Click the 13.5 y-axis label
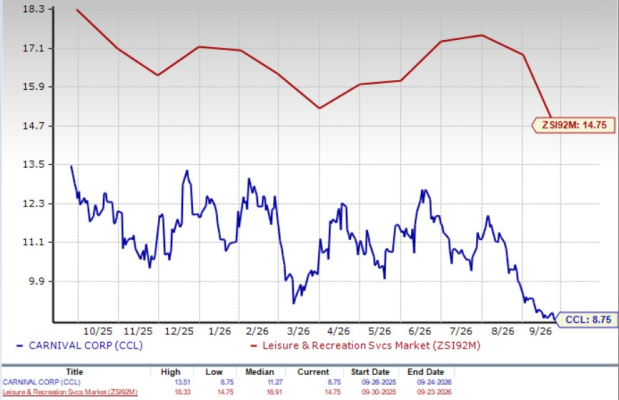The width and height of the screenshot is (619, 400). tap(34, 164)
